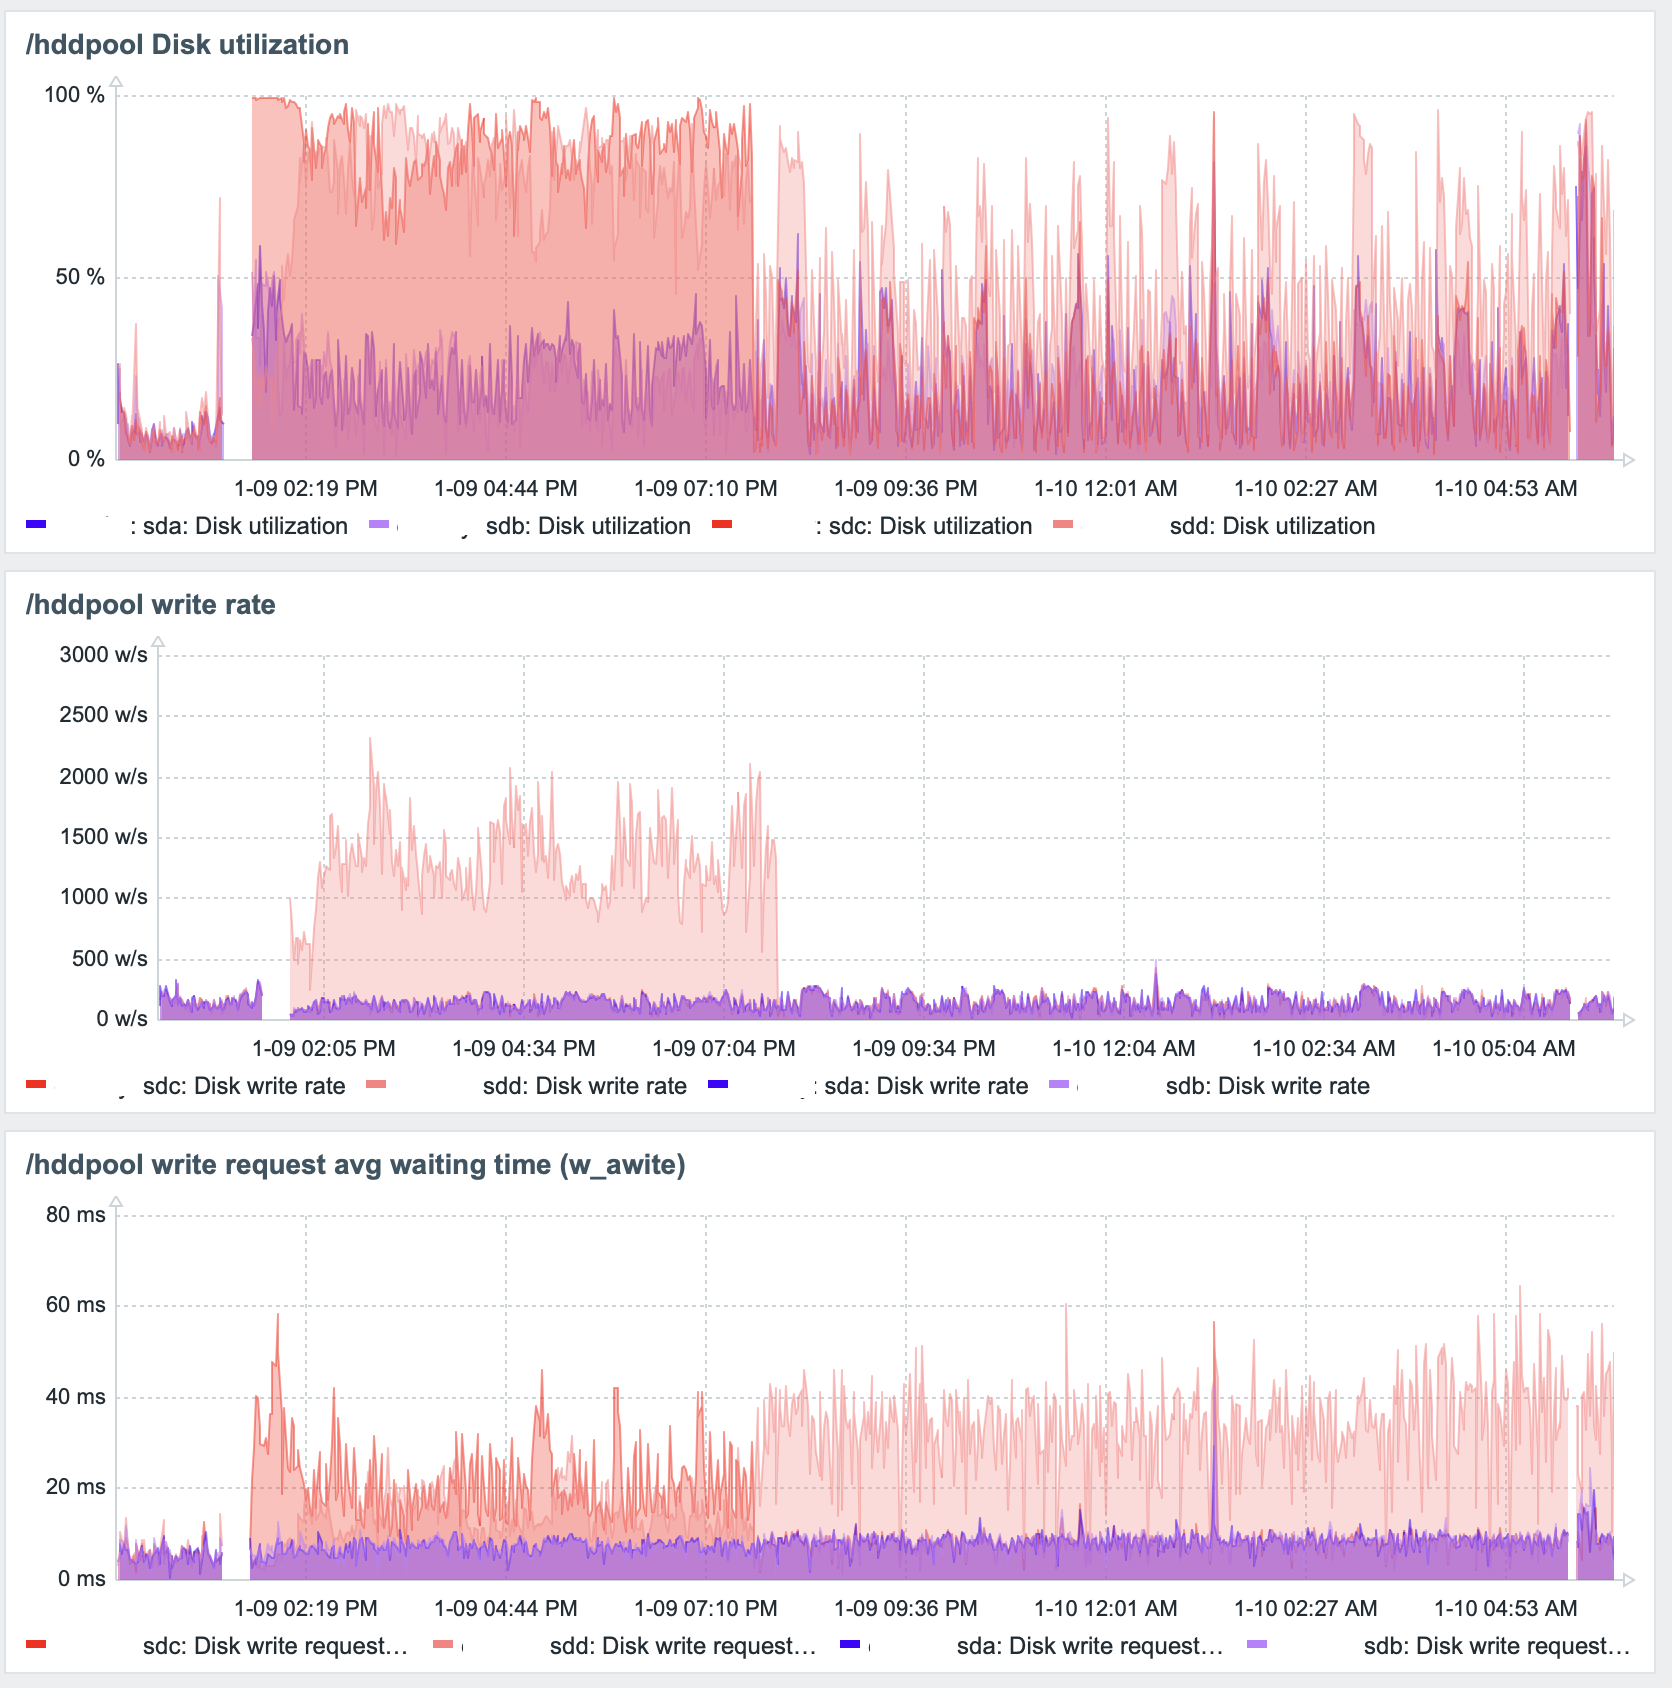Click the '80 ms' y-axis label
Screen dimensions: 1672x1688
pos(76,1215)
